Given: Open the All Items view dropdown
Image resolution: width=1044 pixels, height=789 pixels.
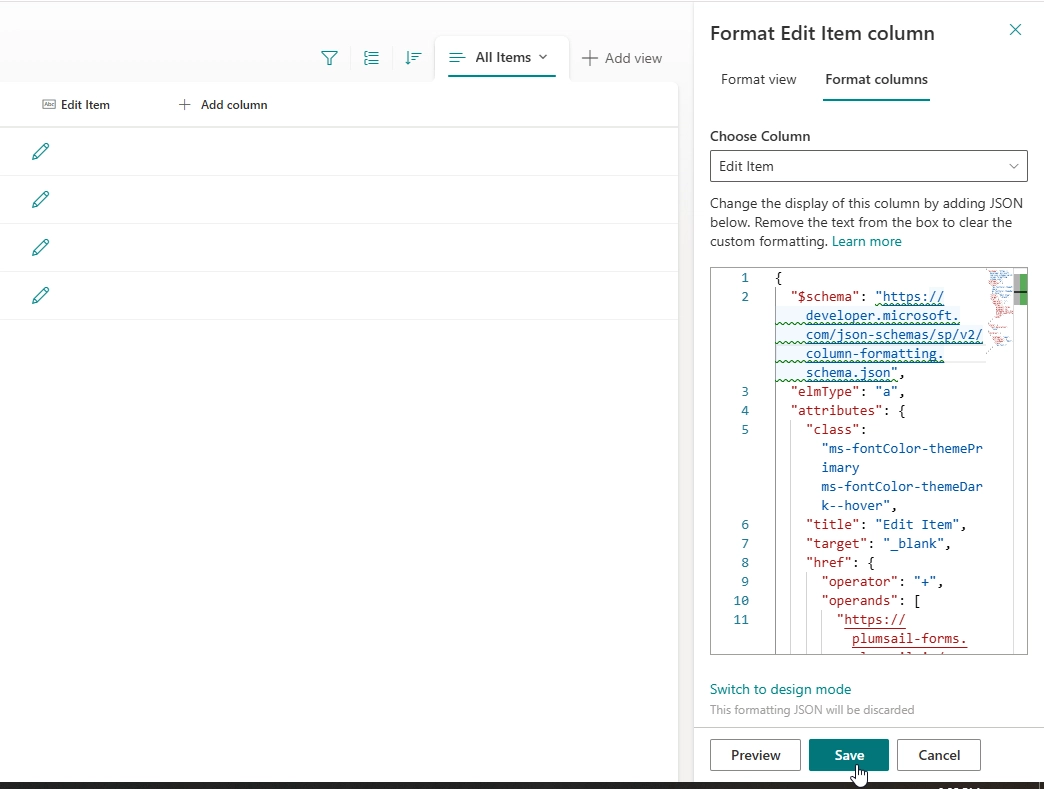Looking at the screenshot, I should 501,58.
